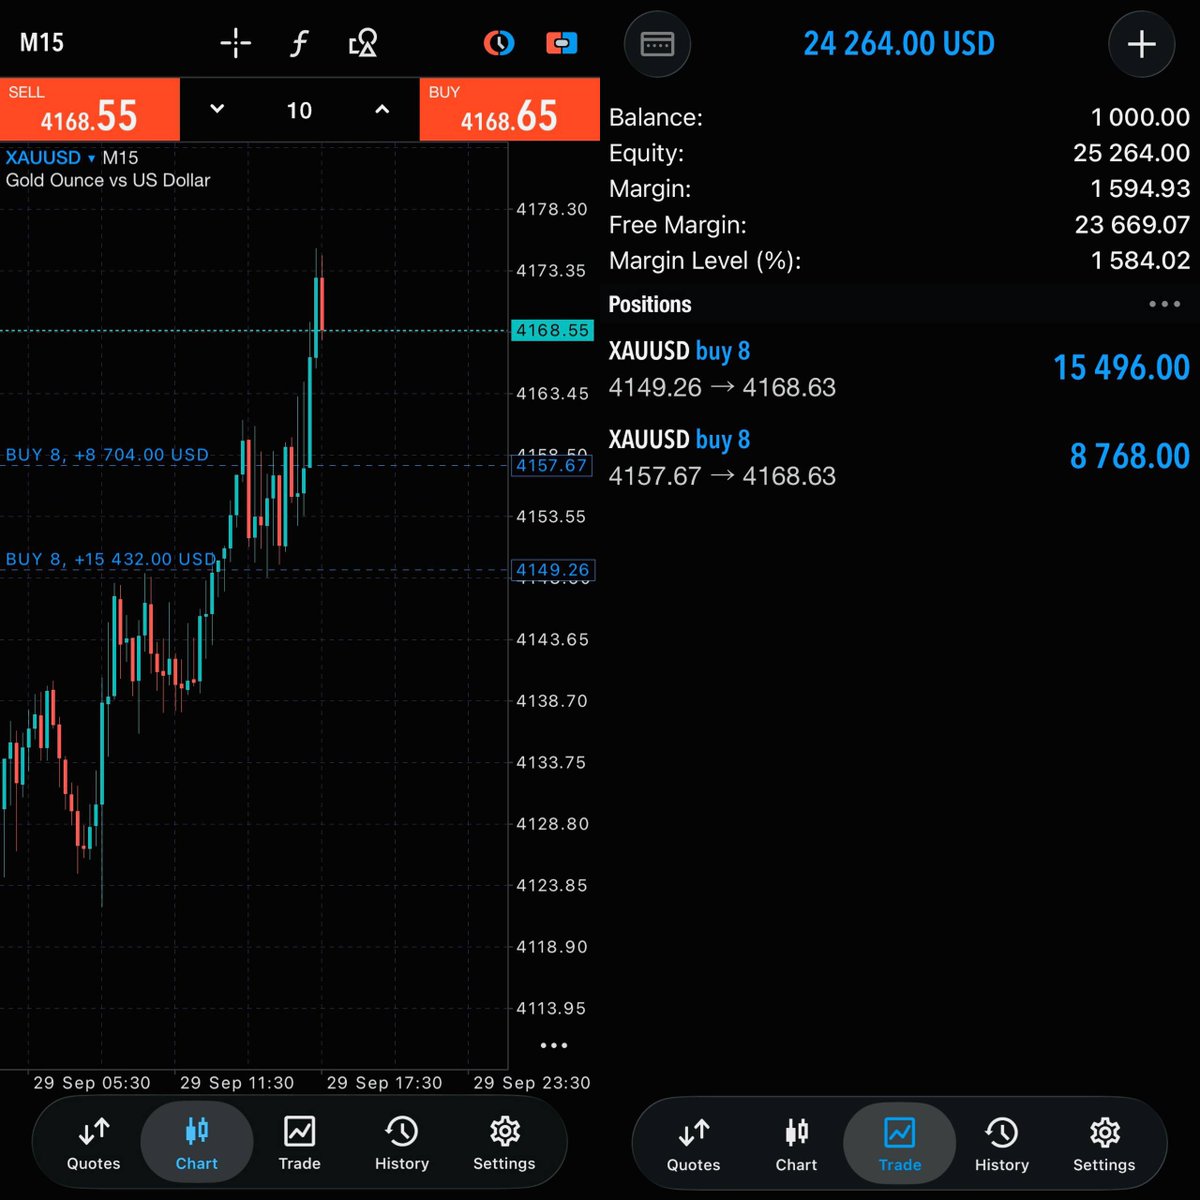Open History tab on Trade screen

tap(1002, 1145)
